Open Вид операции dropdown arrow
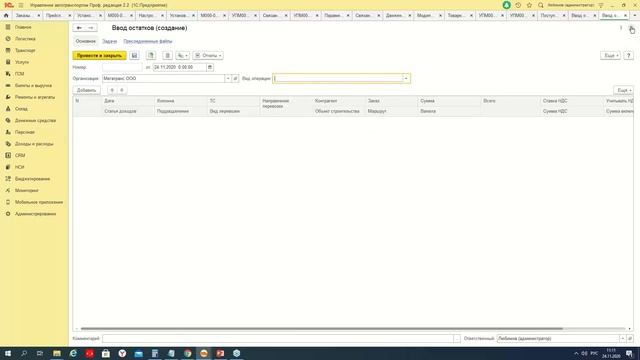640x360 pixels. (x=406, y=78)
